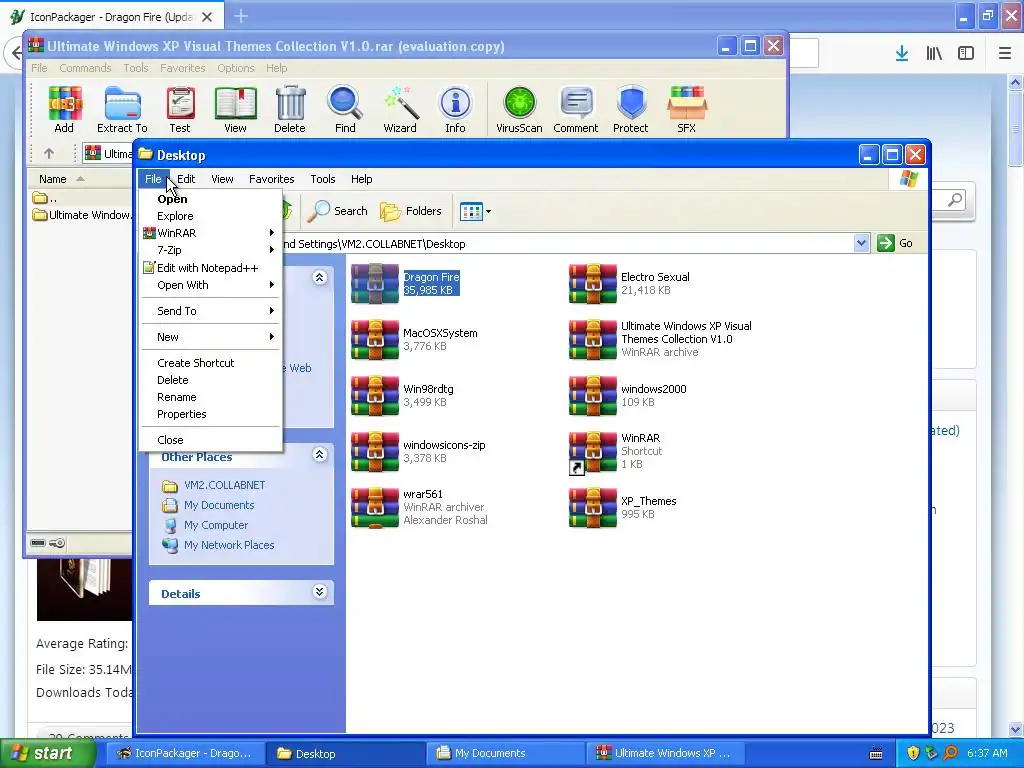Select the XP_Themes archive file
The width and height of the screenshot is (1024, 768).
592,507
